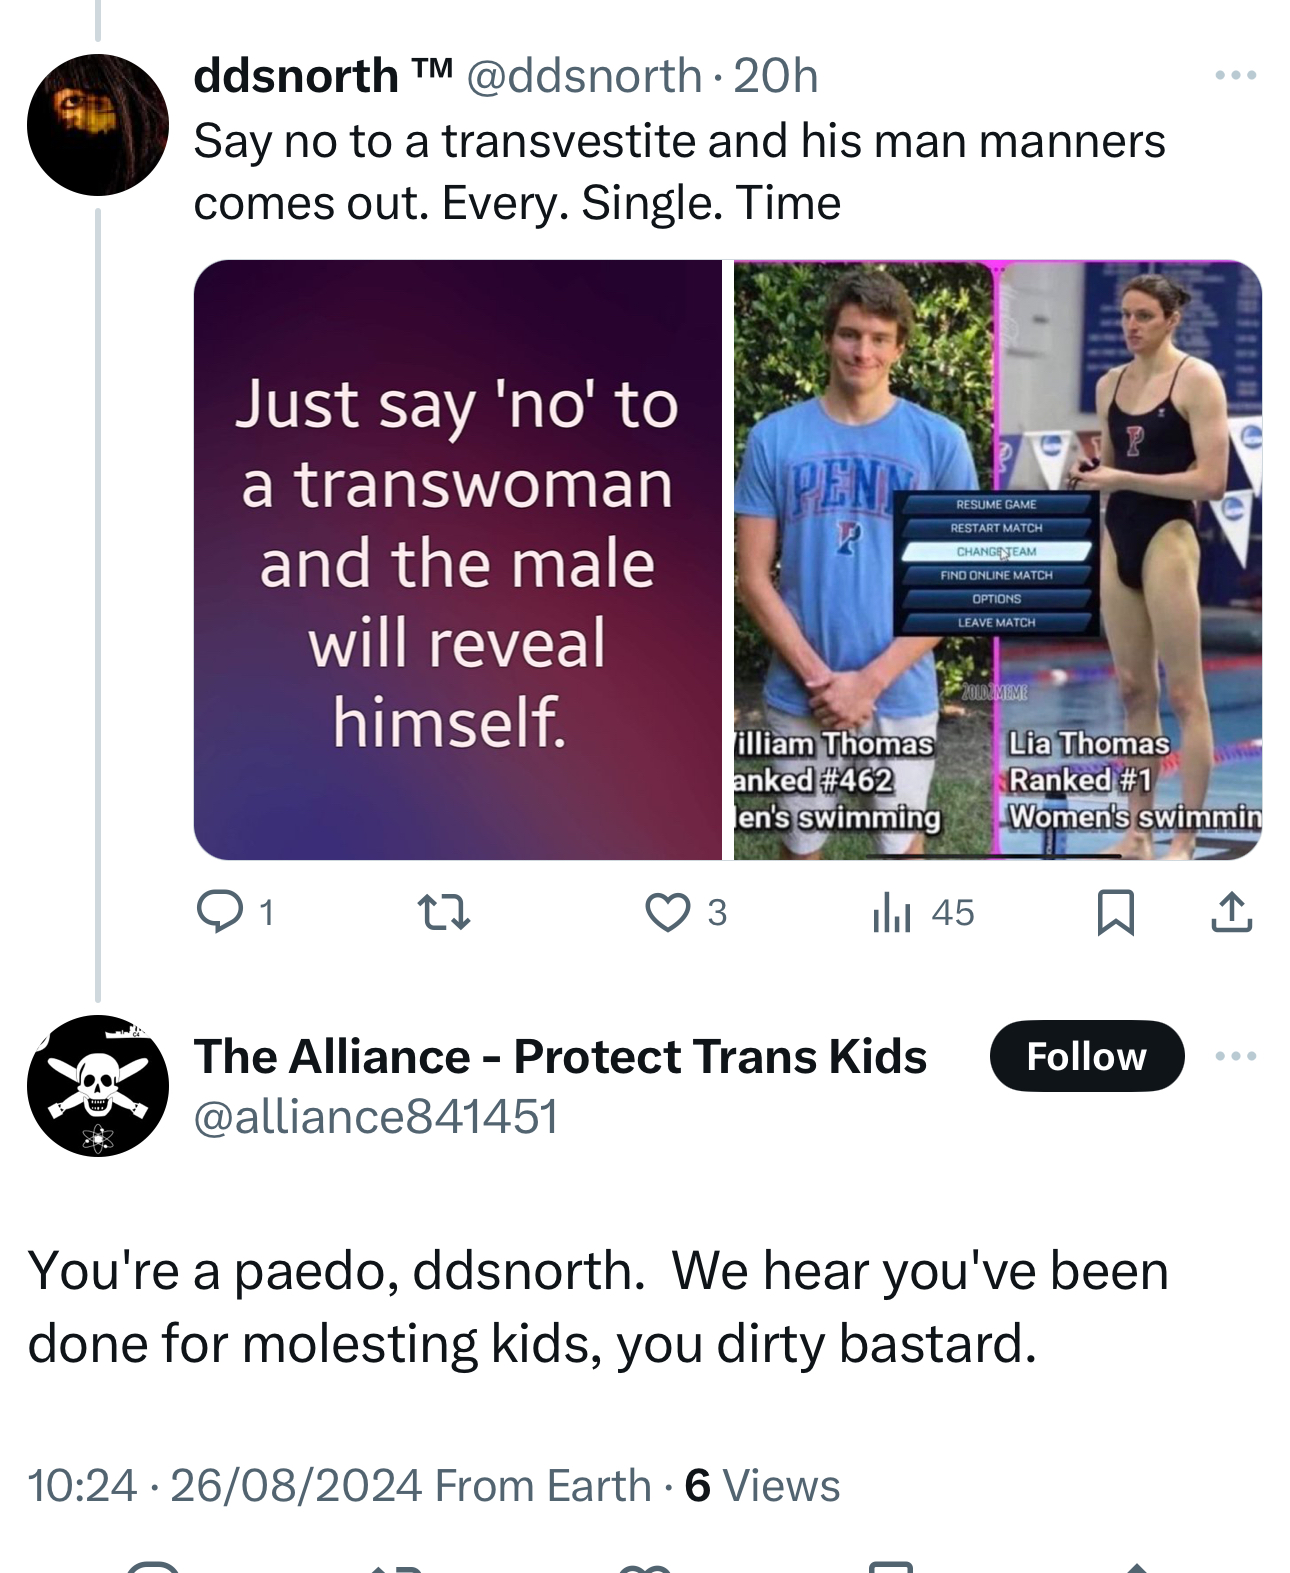Open the 6 Views count
This screenshot has height=1573, width=1290.
pyautogui.click(x=762, y=1485)
